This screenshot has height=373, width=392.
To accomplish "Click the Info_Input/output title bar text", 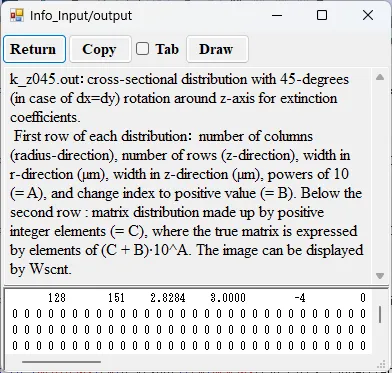I will 81,15.
